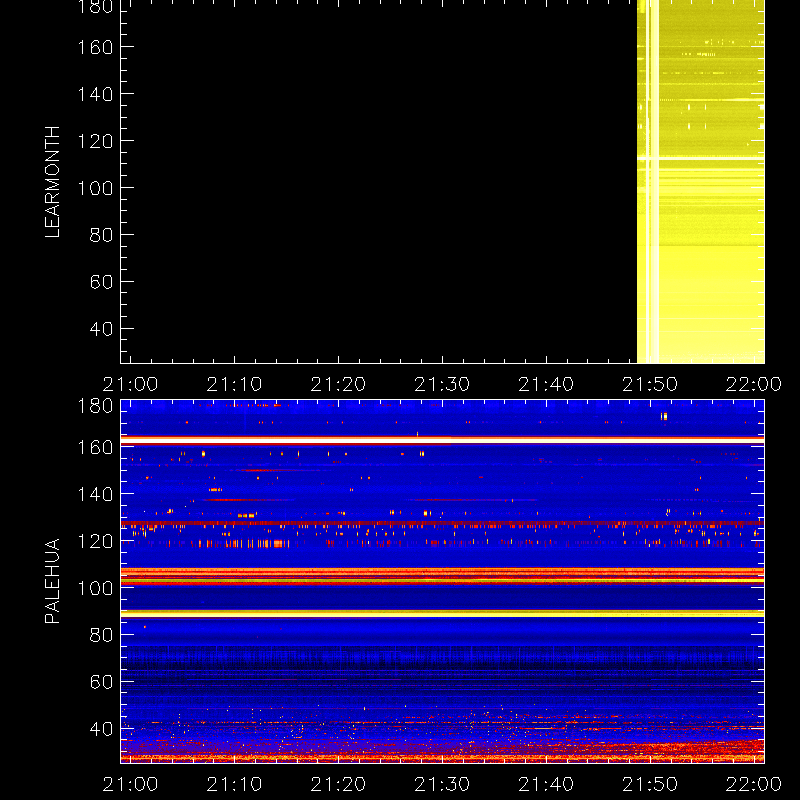Click 21:50 time label under Learmonth plot
This screenshot has height=800, width=800.
point(650,384)
